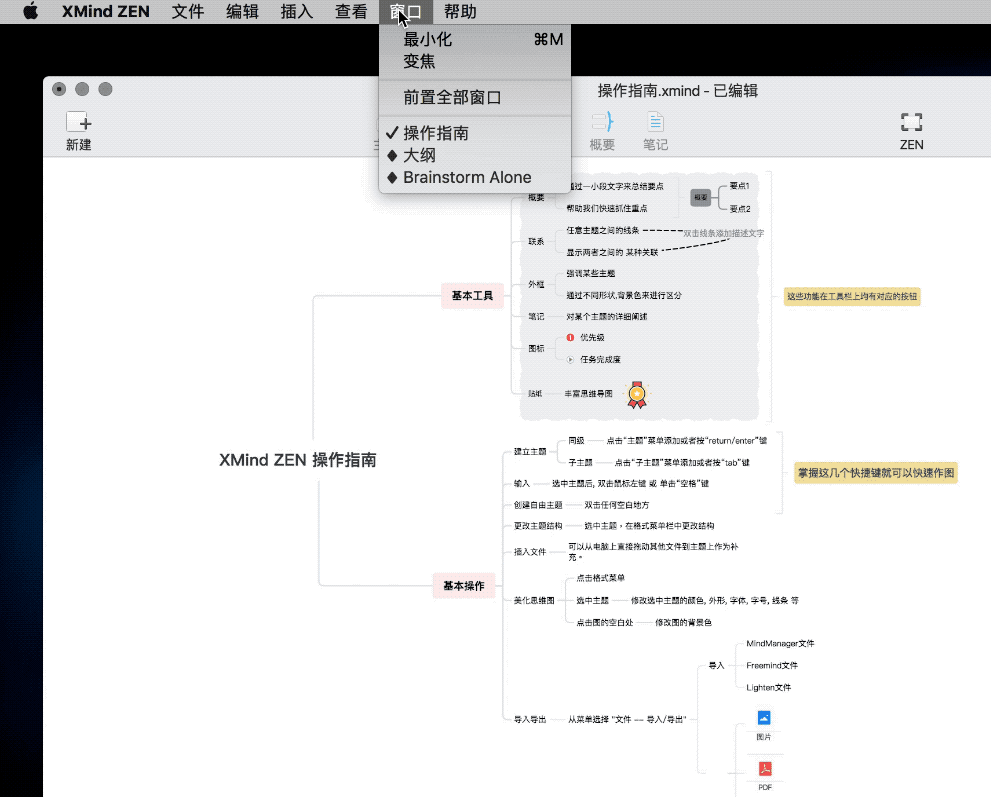This screenshot has height=797, width=991.
Task: Choose 变焦 from the window menu
Action: point(475,61)
